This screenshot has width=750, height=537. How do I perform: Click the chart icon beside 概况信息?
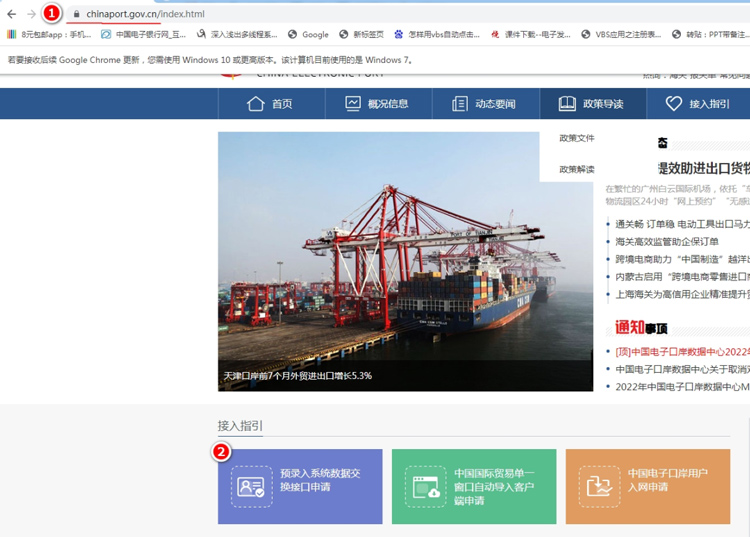click(353, 103)
